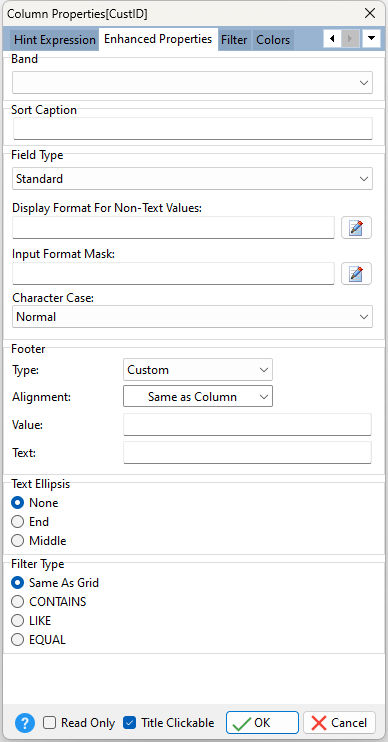
Task: Select EQUAL filter type
Action: point(18,640)
